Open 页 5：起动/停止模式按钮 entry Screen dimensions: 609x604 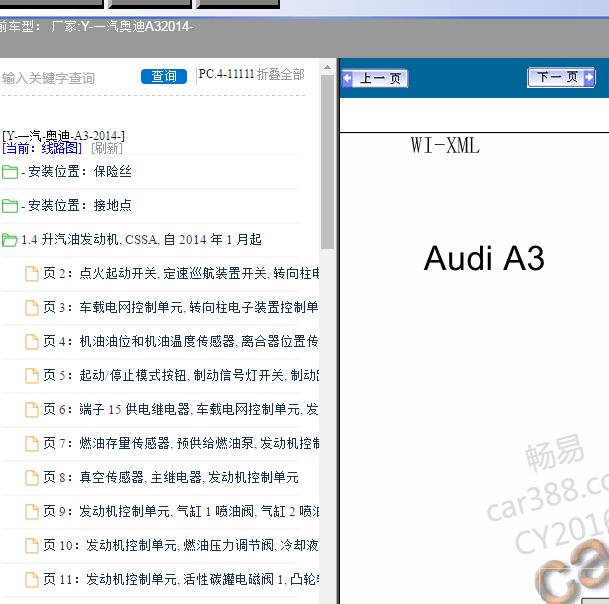pos(181,375)
